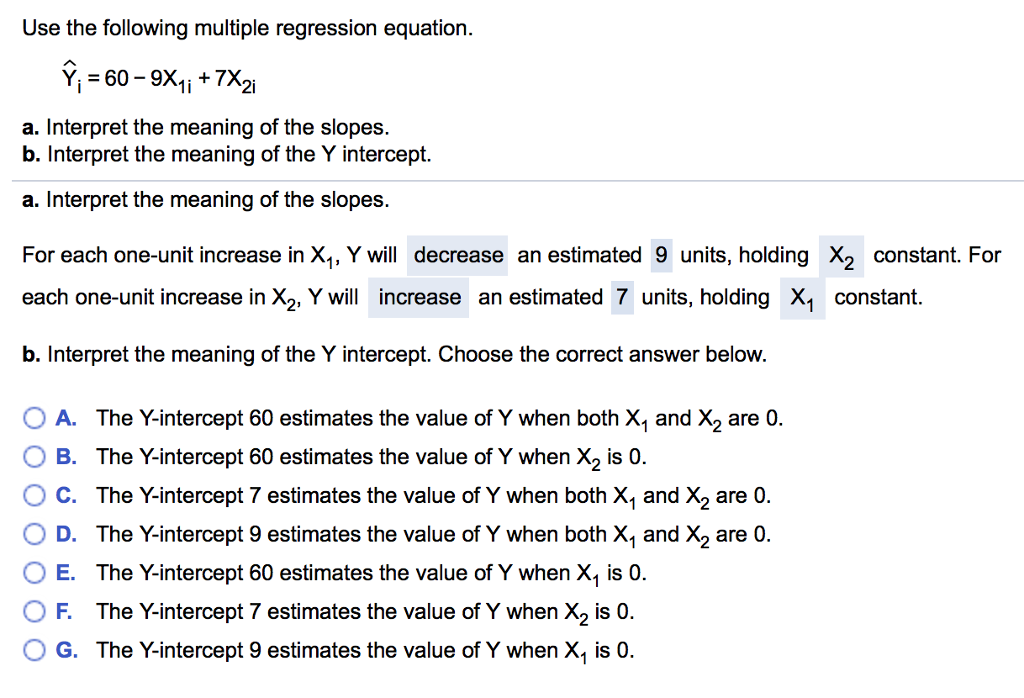Select radio button A about Y-intercept 60
The height and width of the screenshot is (698, 1024).
[x=33, y=418]
